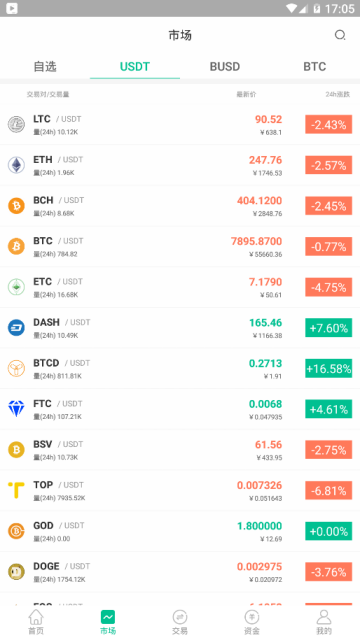Select the DASH coin blue logo
Screen dimensions: 360x640
(16, 328)
